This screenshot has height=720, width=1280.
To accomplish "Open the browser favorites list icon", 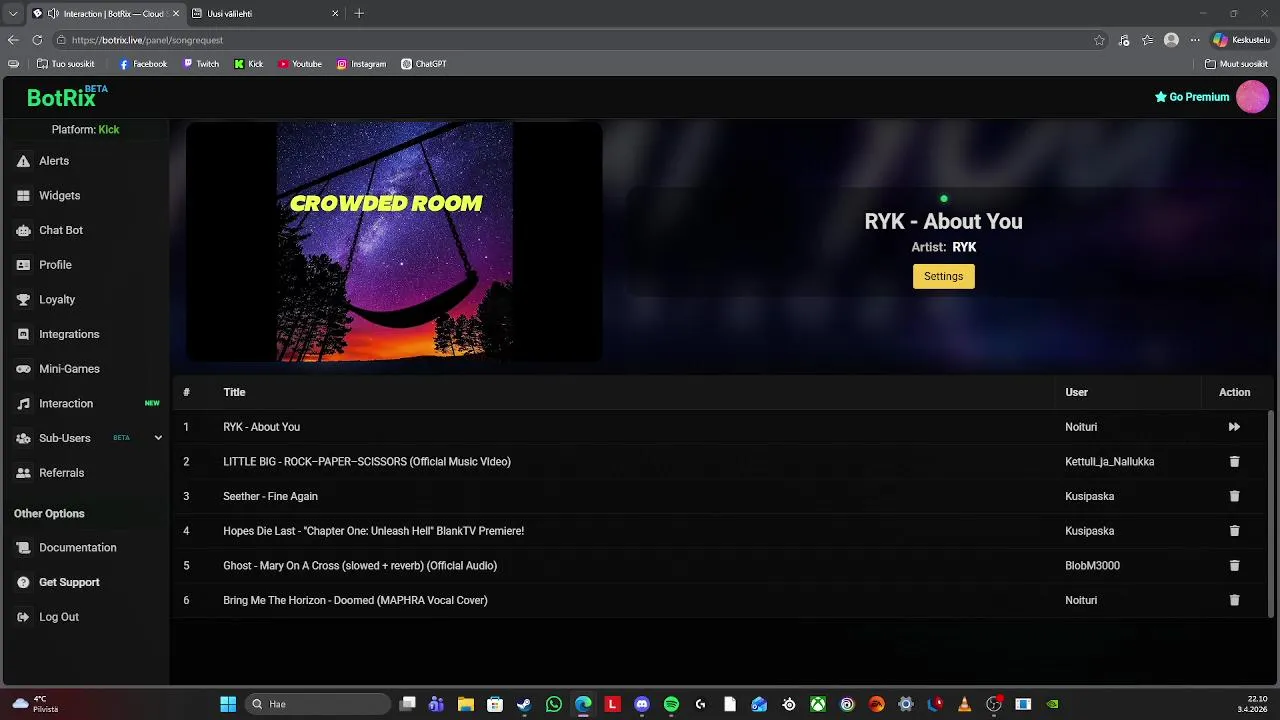I will pyautogui.click(x=1148, y=40).
